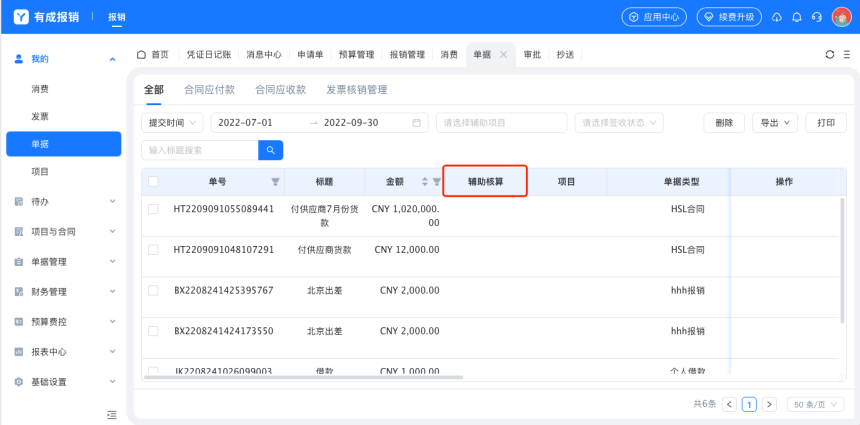This screenshot has height=425, width=860.
Task: Open the 提交时间 dropdown
Action: pos(172,122)
